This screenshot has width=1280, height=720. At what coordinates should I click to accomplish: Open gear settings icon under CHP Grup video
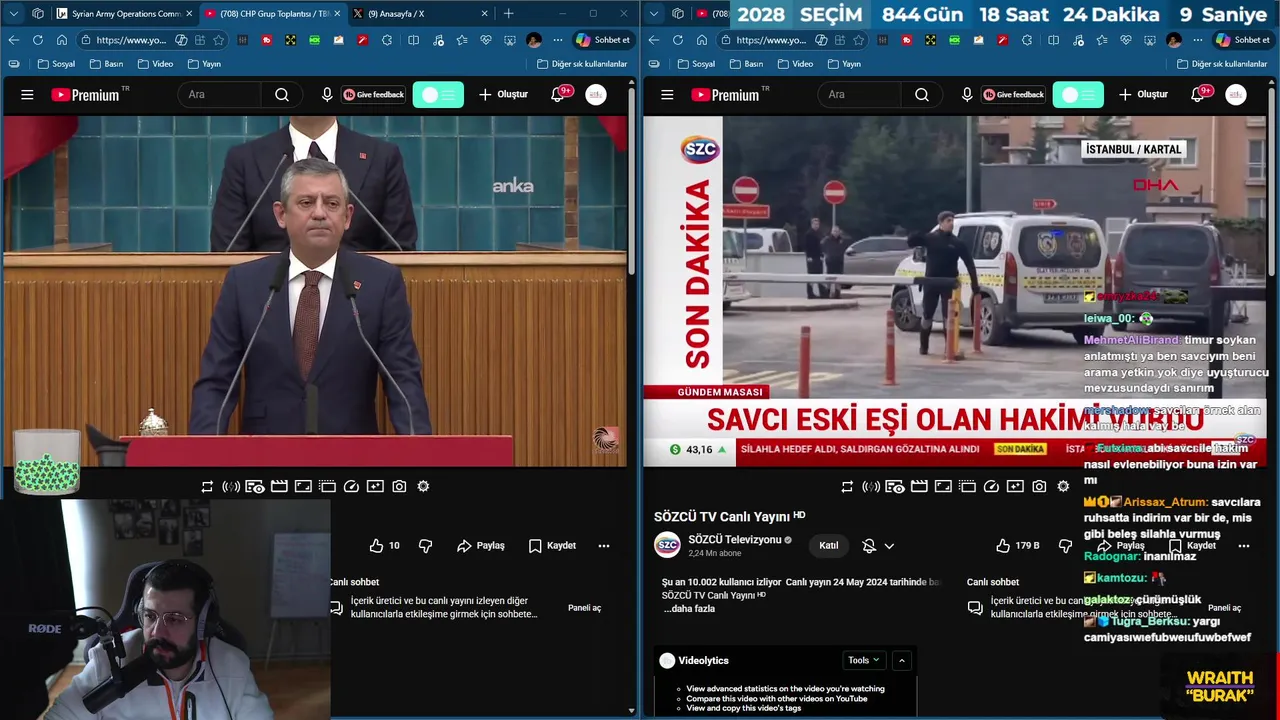pyautogui.click(x=423, y=487)
